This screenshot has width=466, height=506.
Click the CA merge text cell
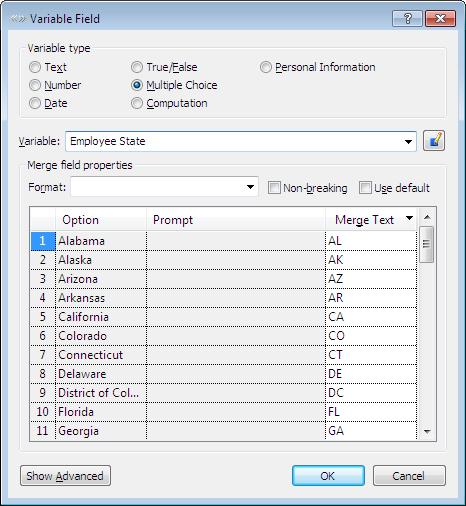[371, 317]
